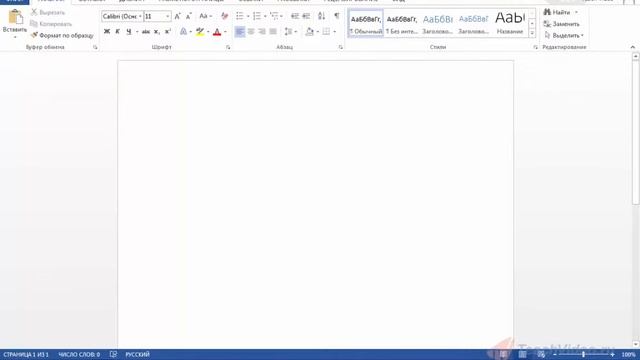Sort paragraph text with A-Z icon
This screenshot has height=360, width=640.
[322, 16]
